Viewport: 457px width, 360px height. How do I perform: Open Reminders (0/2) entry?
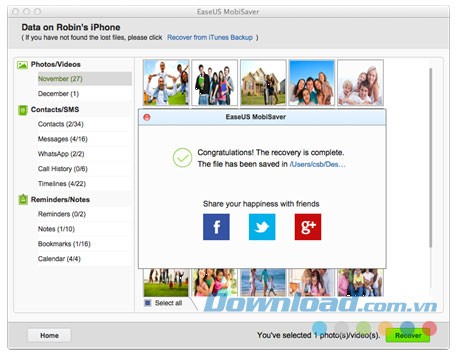(62, 214)
